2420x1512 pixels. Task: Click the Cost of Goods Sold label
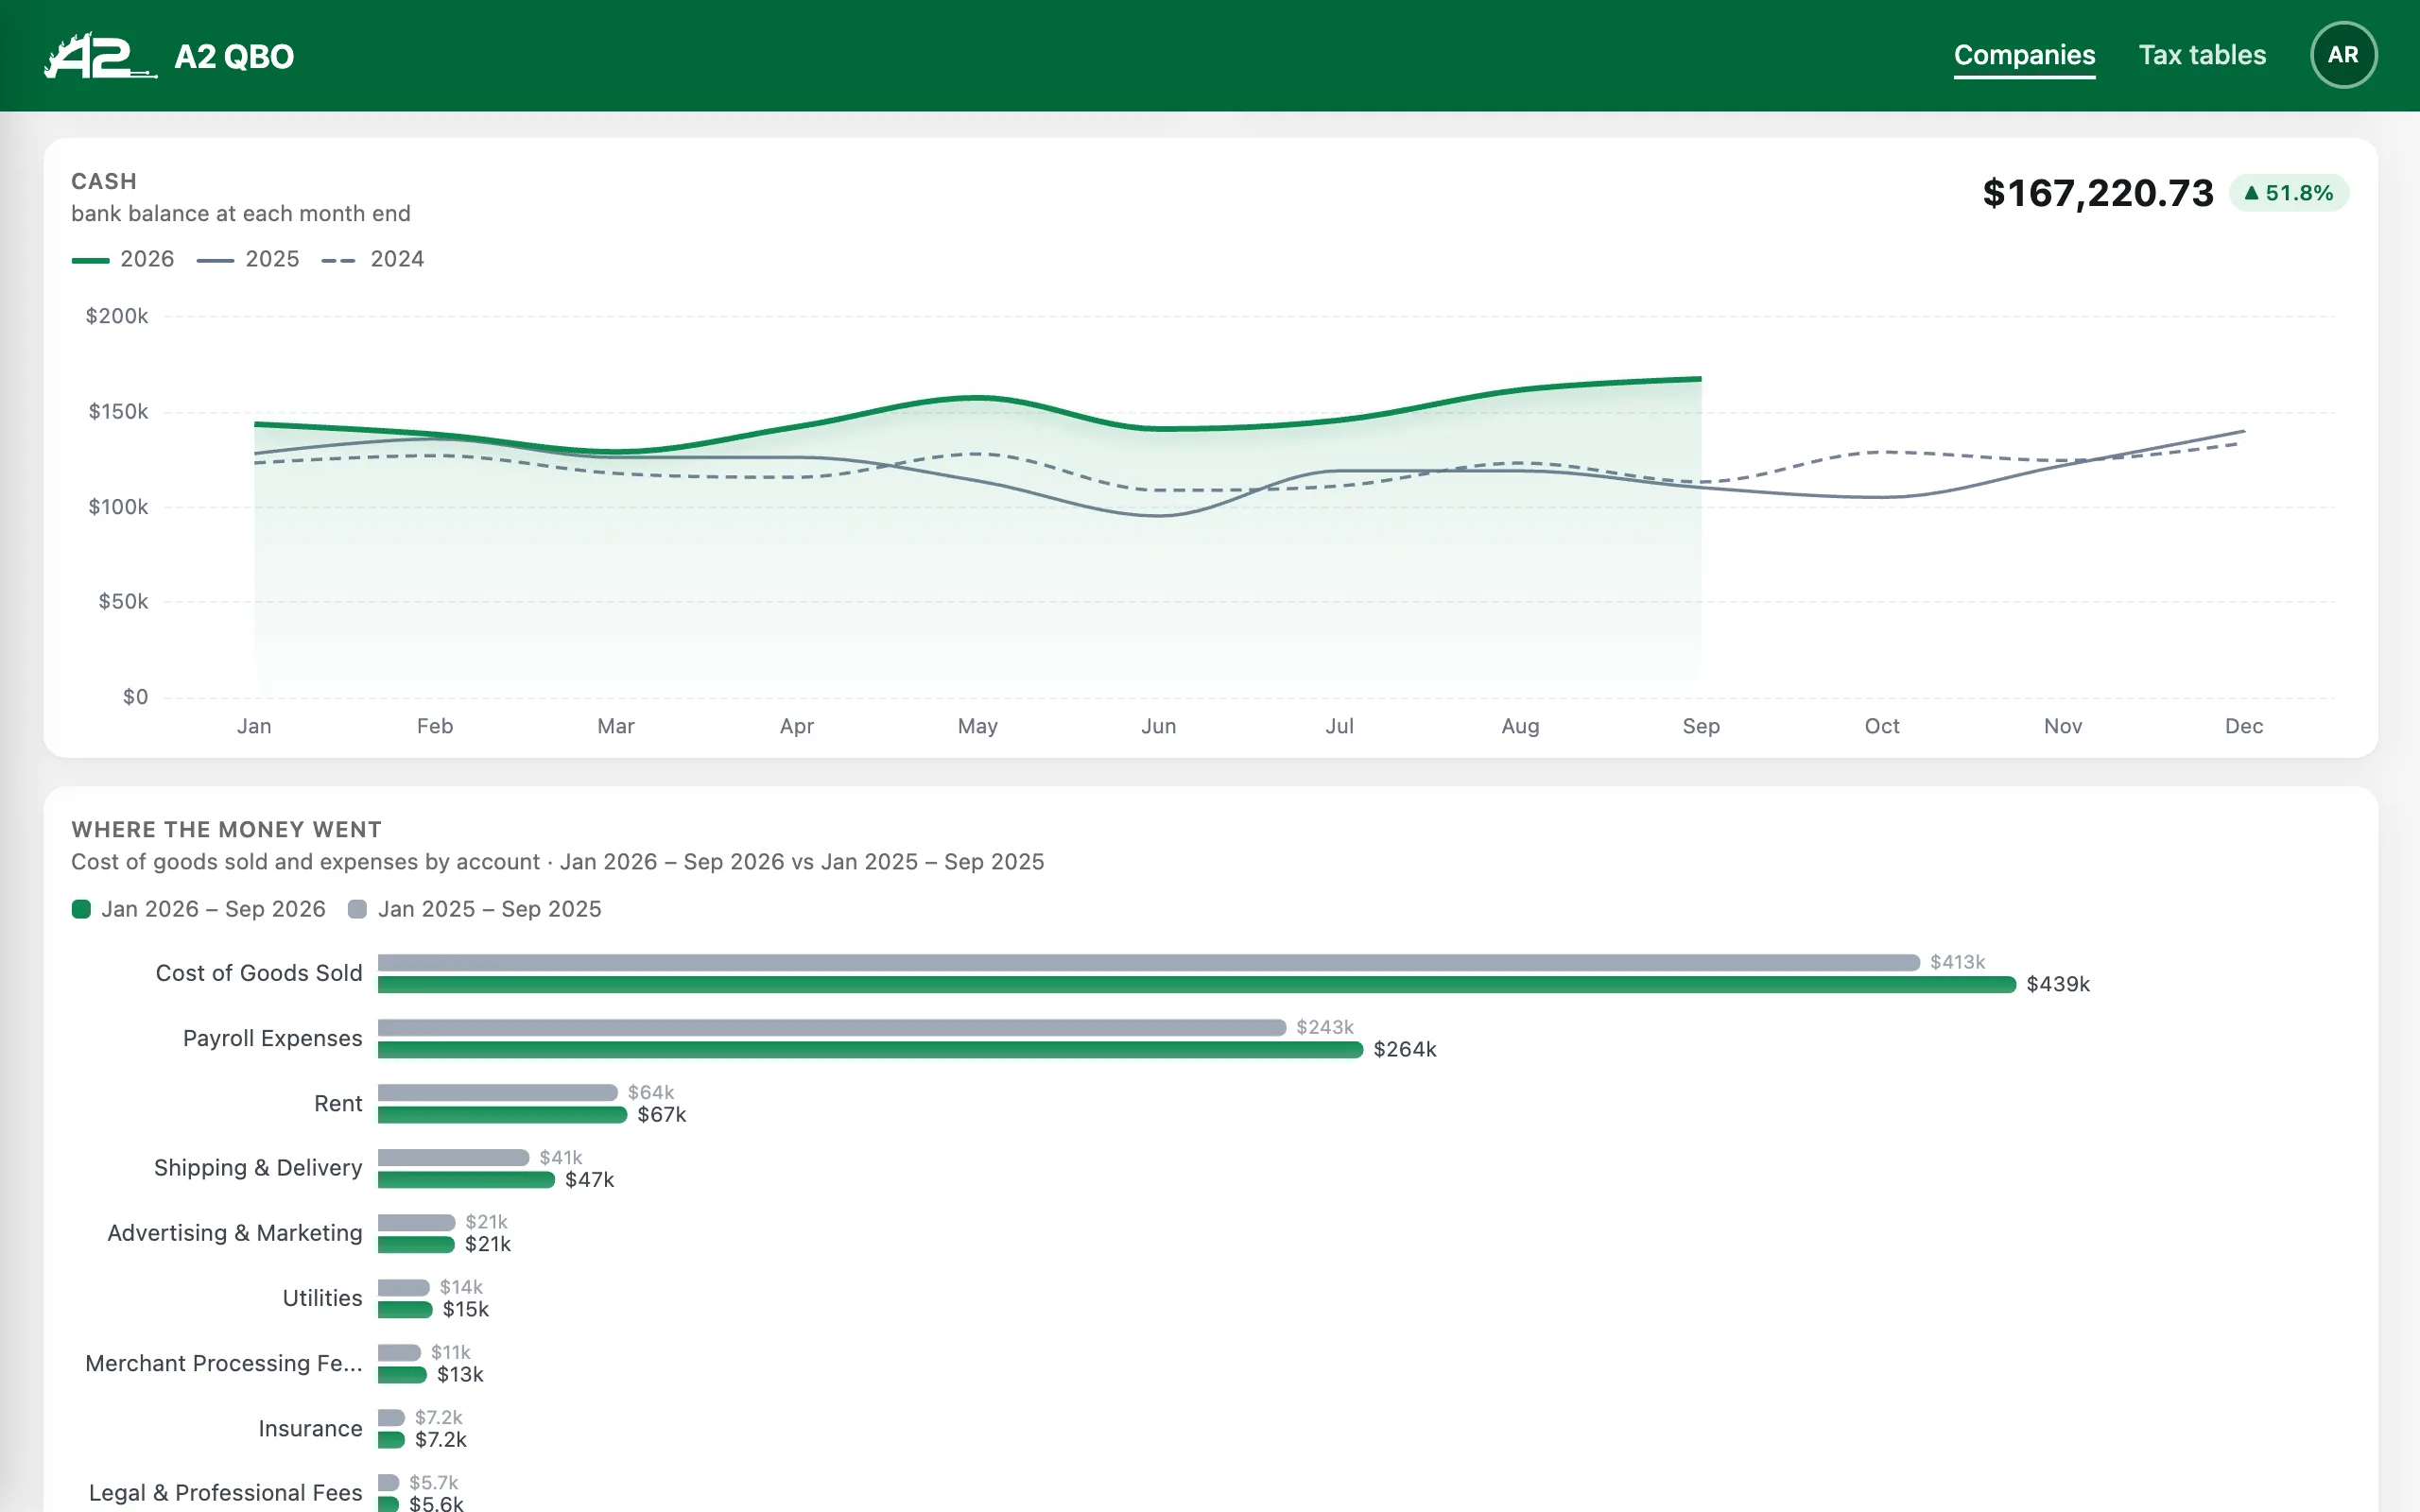259,973
